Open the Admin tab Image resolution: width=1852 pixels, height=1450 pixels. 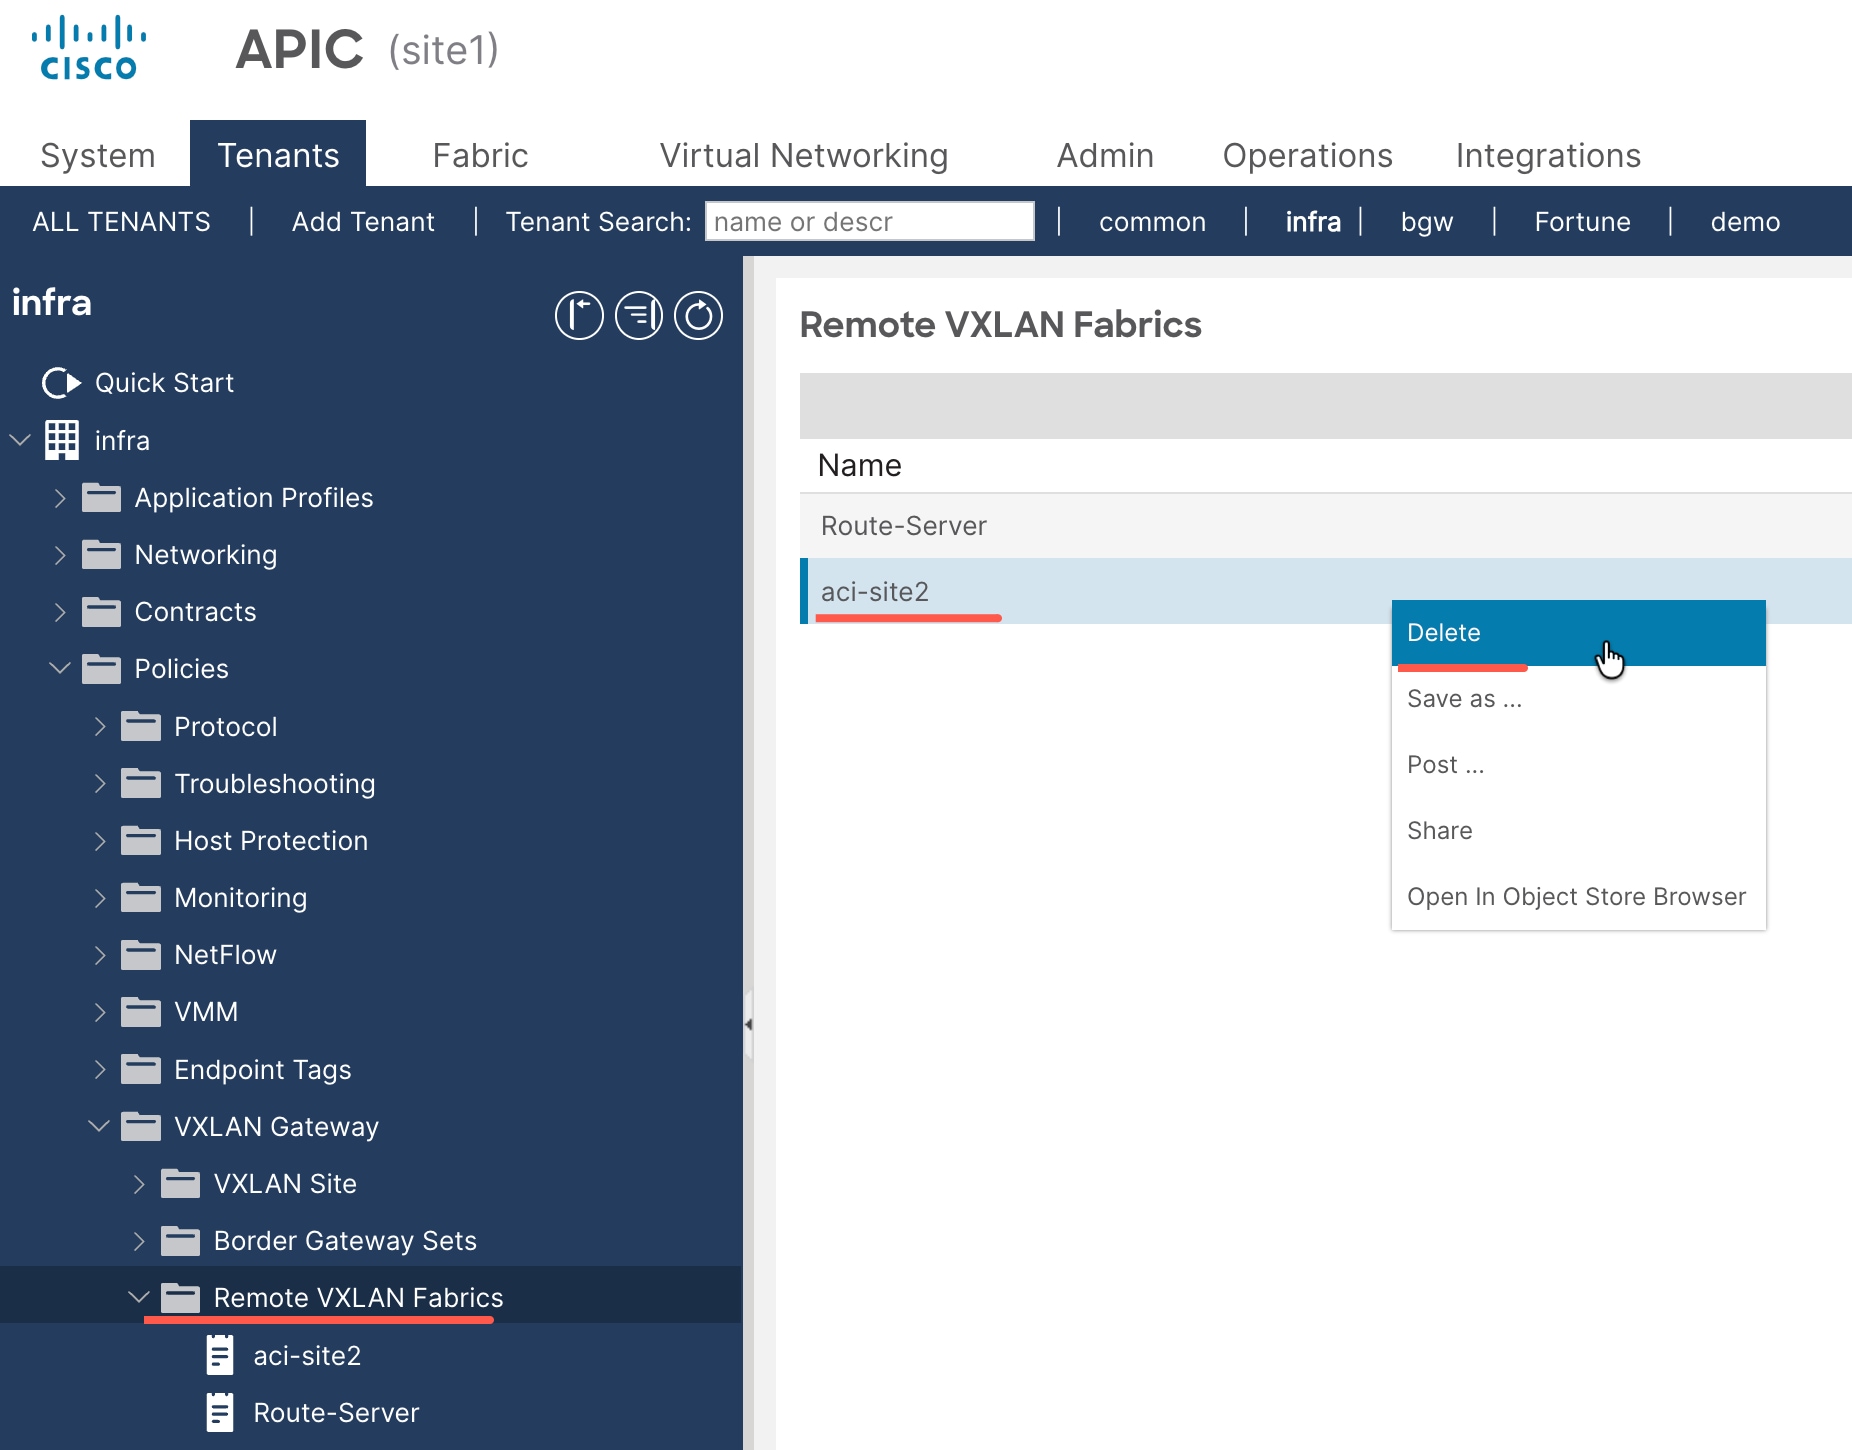(1105, 155)
